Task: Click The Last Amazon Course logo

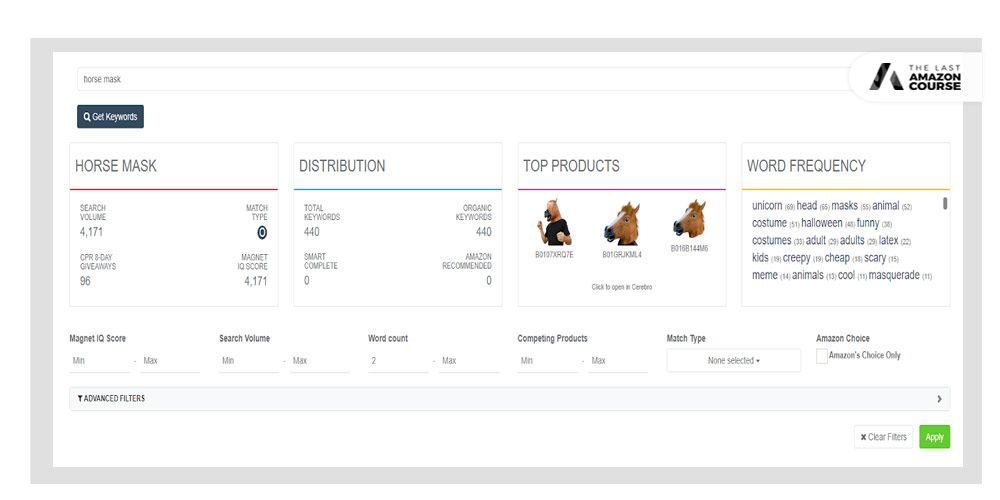Action: (915, 78)
